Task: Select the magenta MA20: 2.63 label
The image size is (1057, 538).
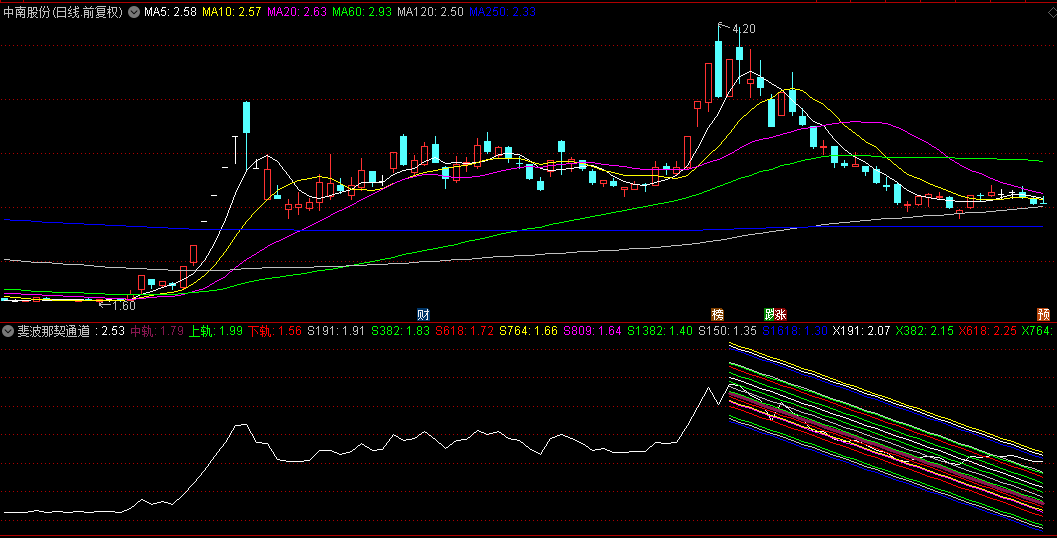Action: 297,12
